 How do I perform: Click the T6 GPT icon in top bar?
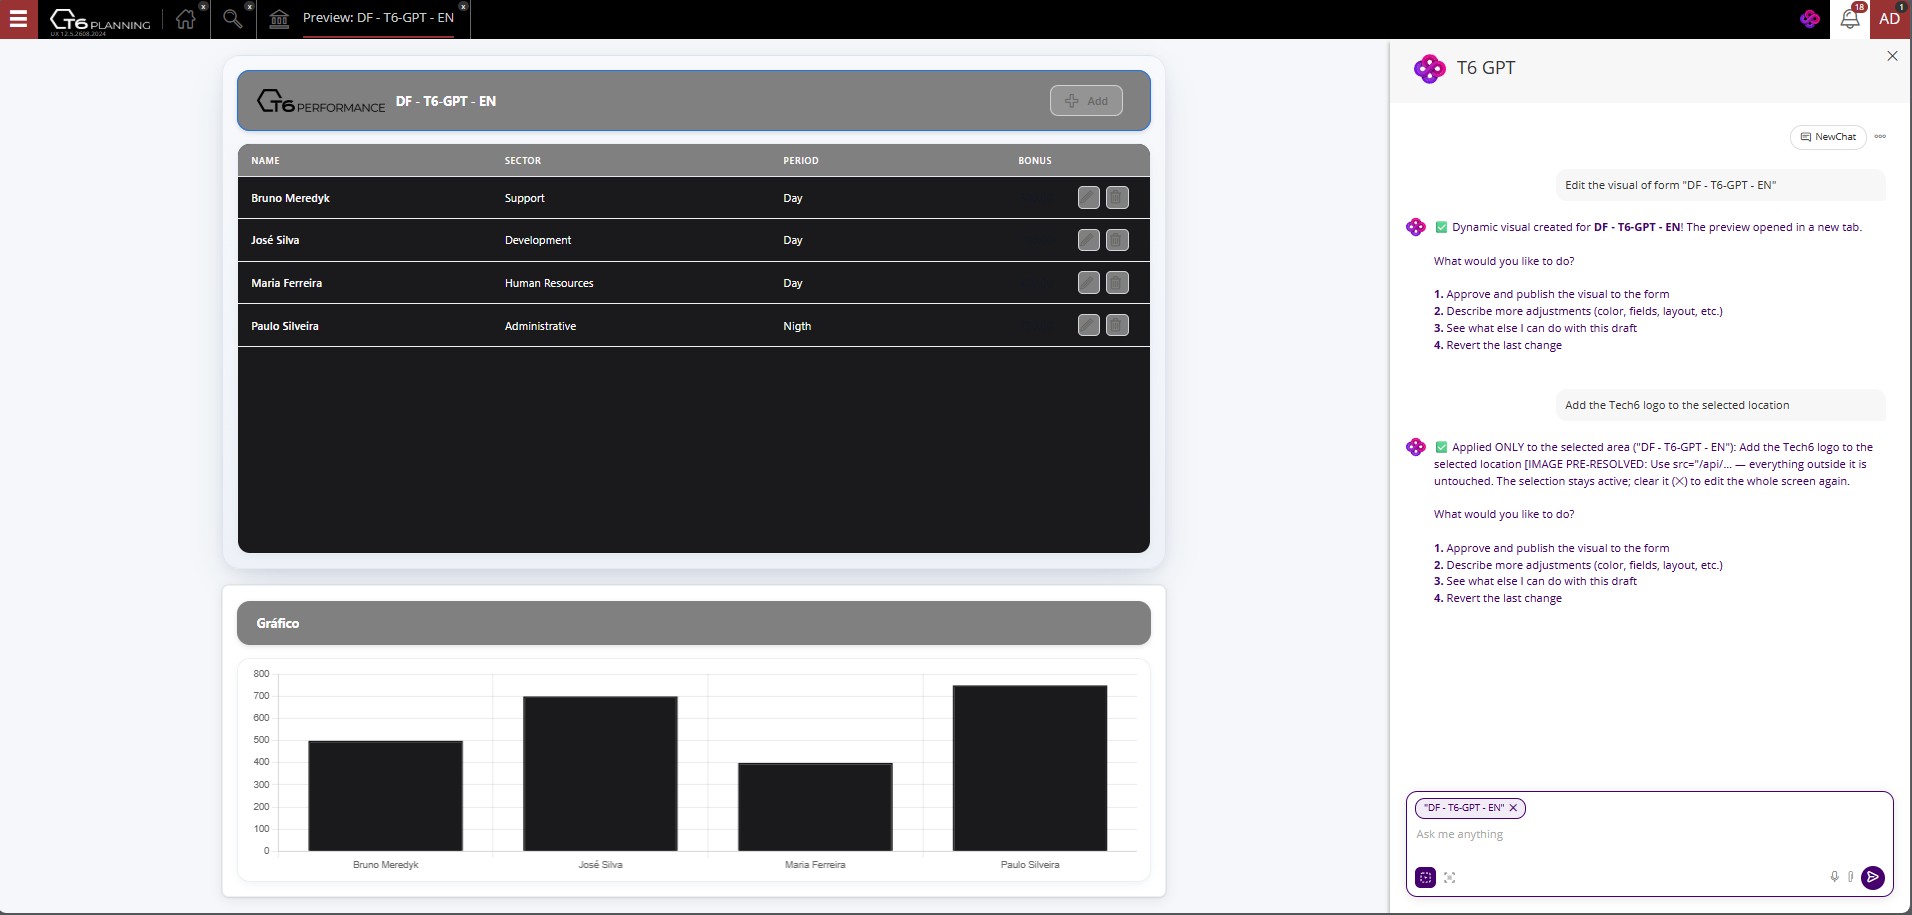pyautogui.click(x=1810, y=18)
